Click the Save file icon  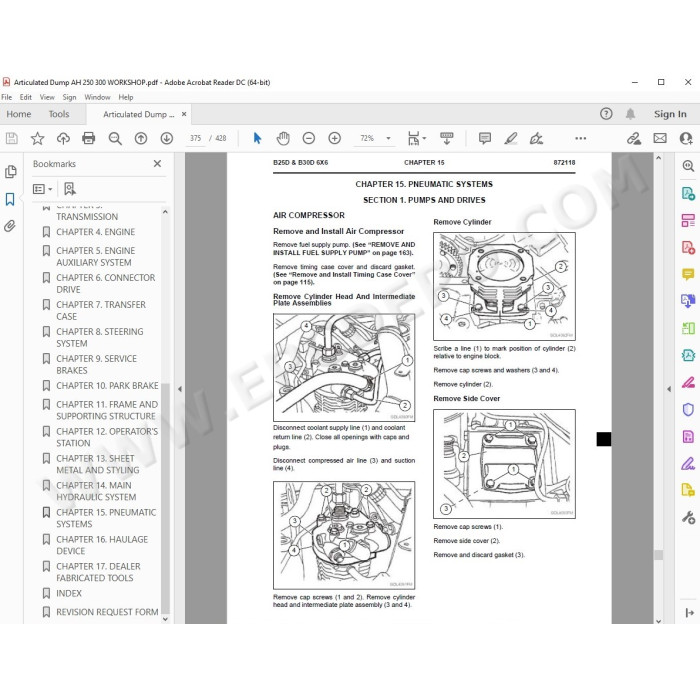(12, 138)
